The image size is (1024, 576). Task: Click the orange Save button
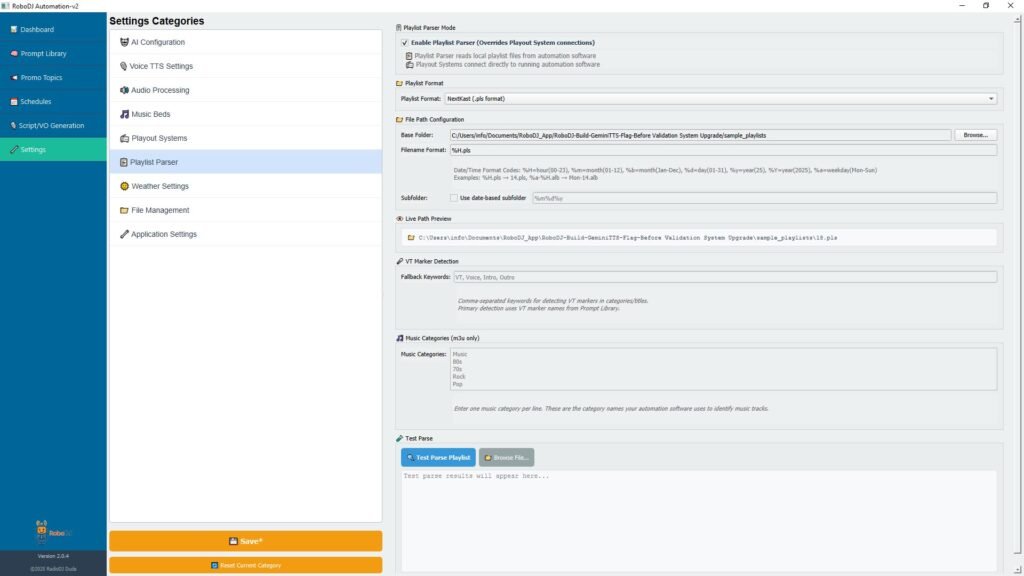pos(245,541)
